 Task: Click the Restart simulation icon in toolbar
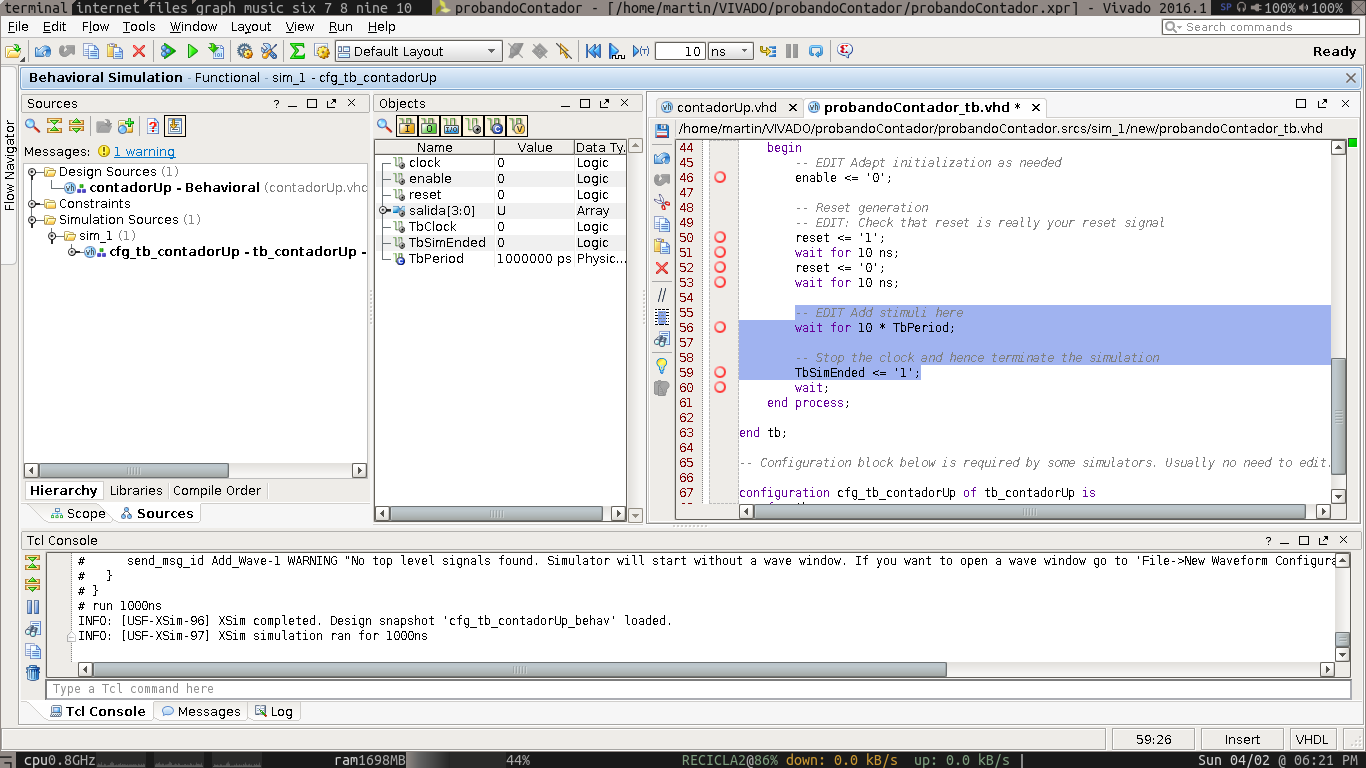pyautogui.click(x=593, y=51)
